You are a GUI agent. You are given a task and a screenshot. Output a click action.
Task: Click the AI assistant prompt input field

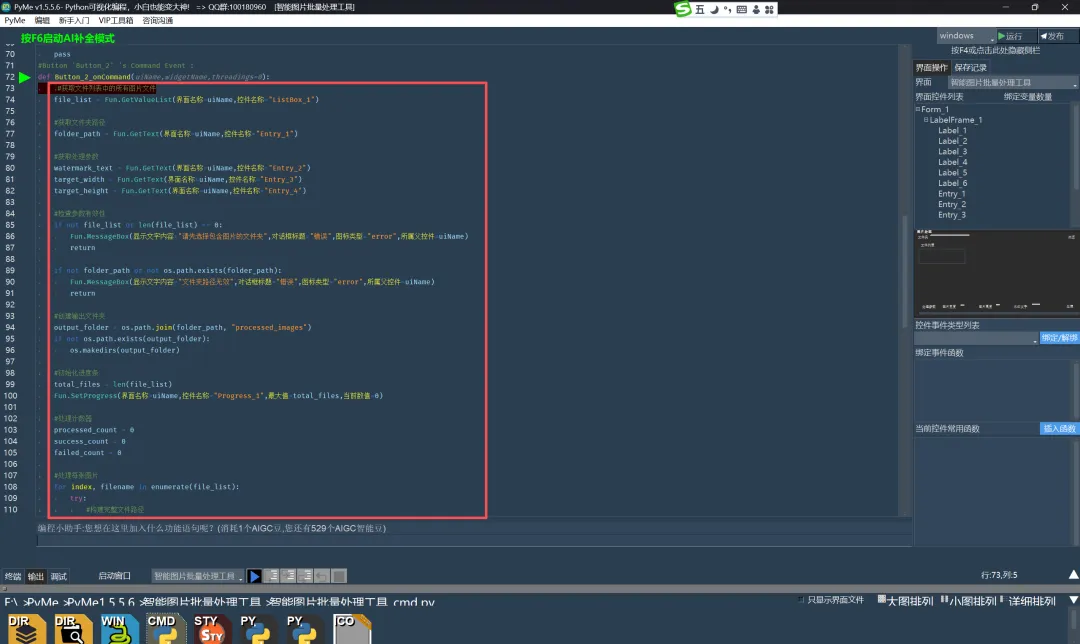474,540
